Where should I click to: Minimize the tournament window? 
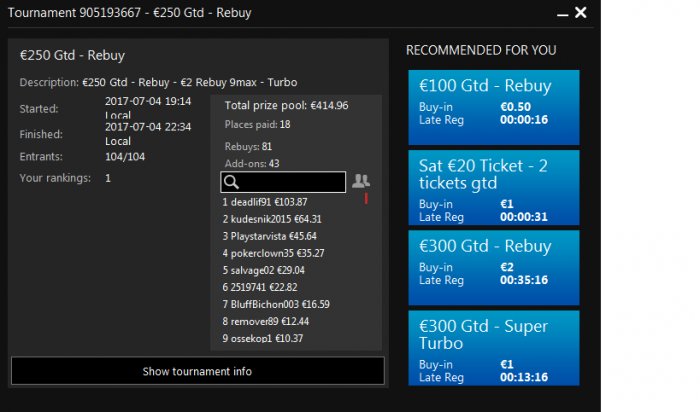(559, 13)
